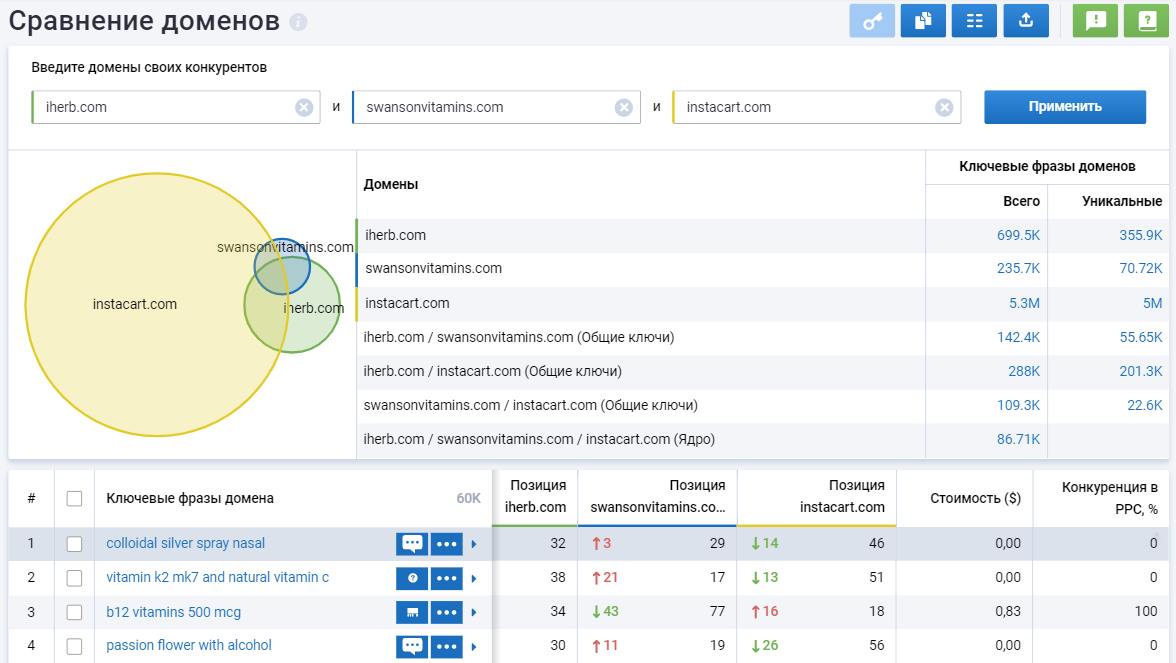
Task: Open swansonvitamins.com total keywords 235.7K
Action: tap(1018, 268)
